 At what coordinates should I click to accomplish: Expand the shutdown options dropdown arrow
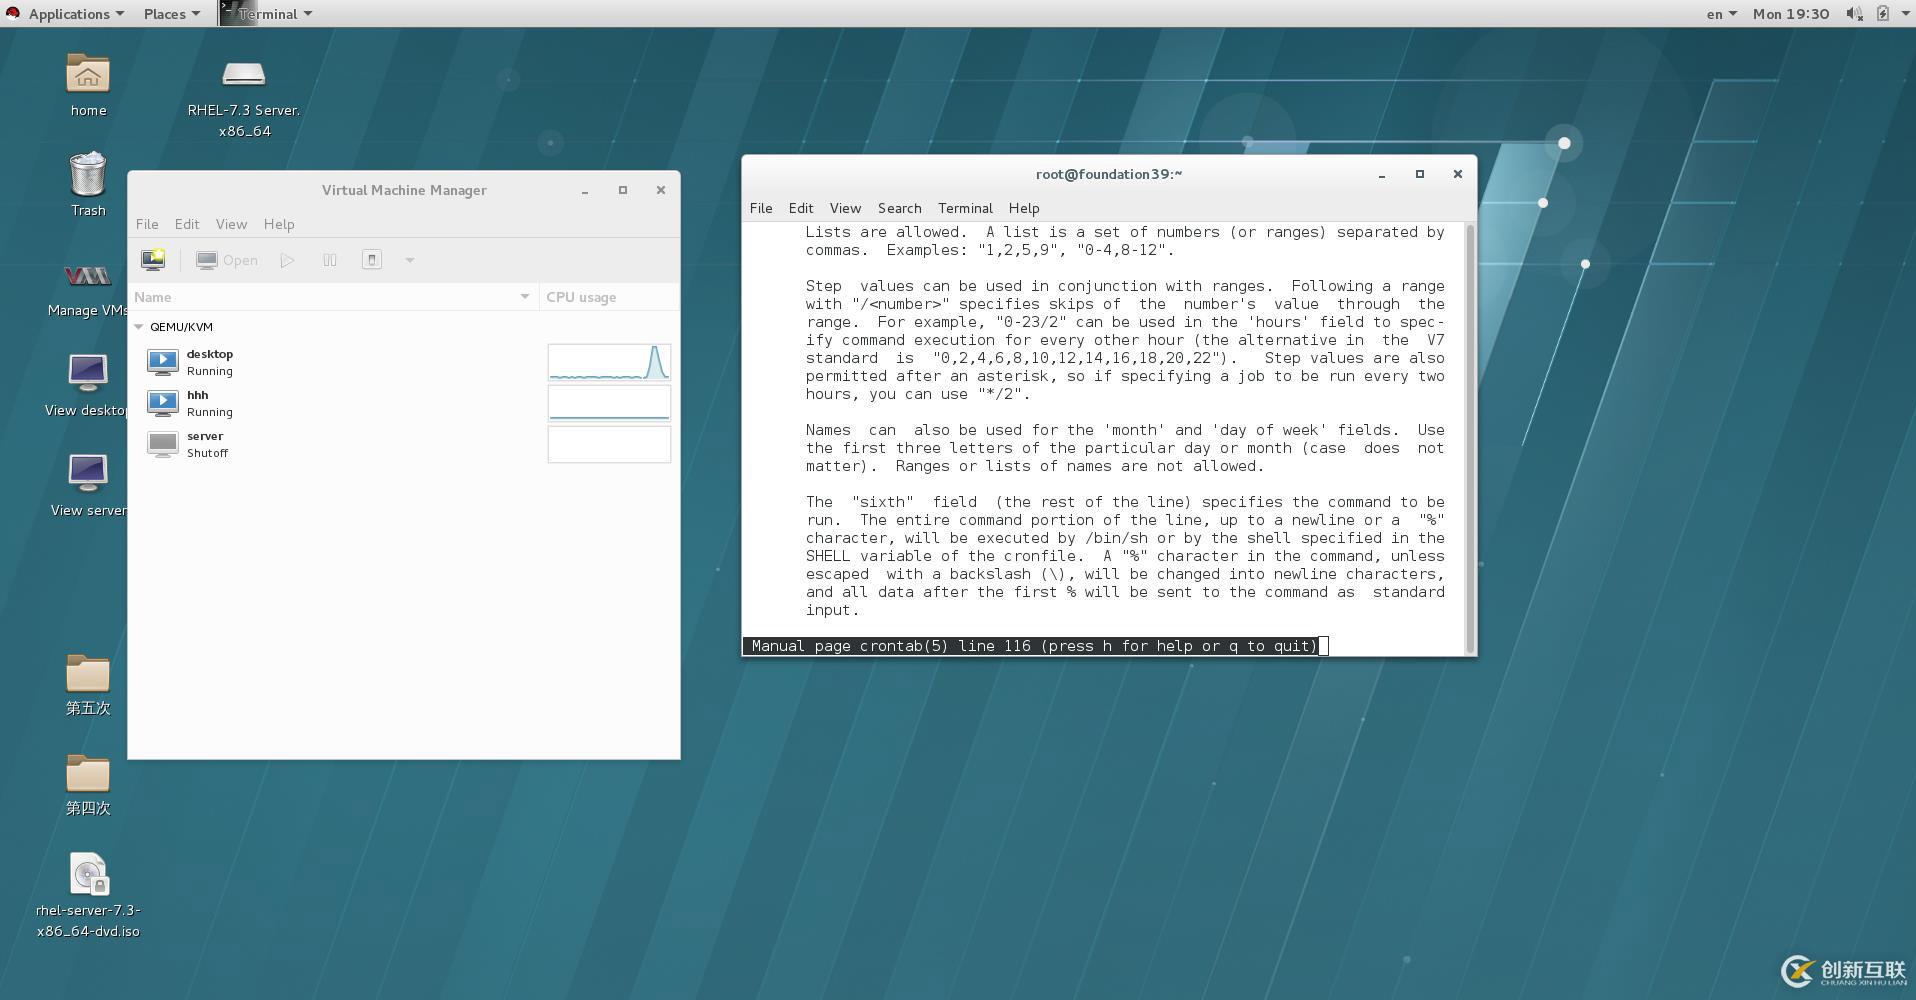(409, 260)
